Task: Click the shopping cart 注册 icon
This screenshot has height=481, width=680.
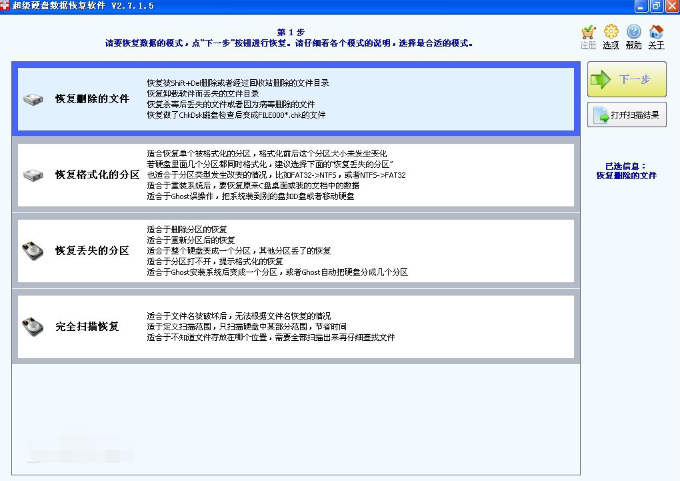Action: click(588, 32)
